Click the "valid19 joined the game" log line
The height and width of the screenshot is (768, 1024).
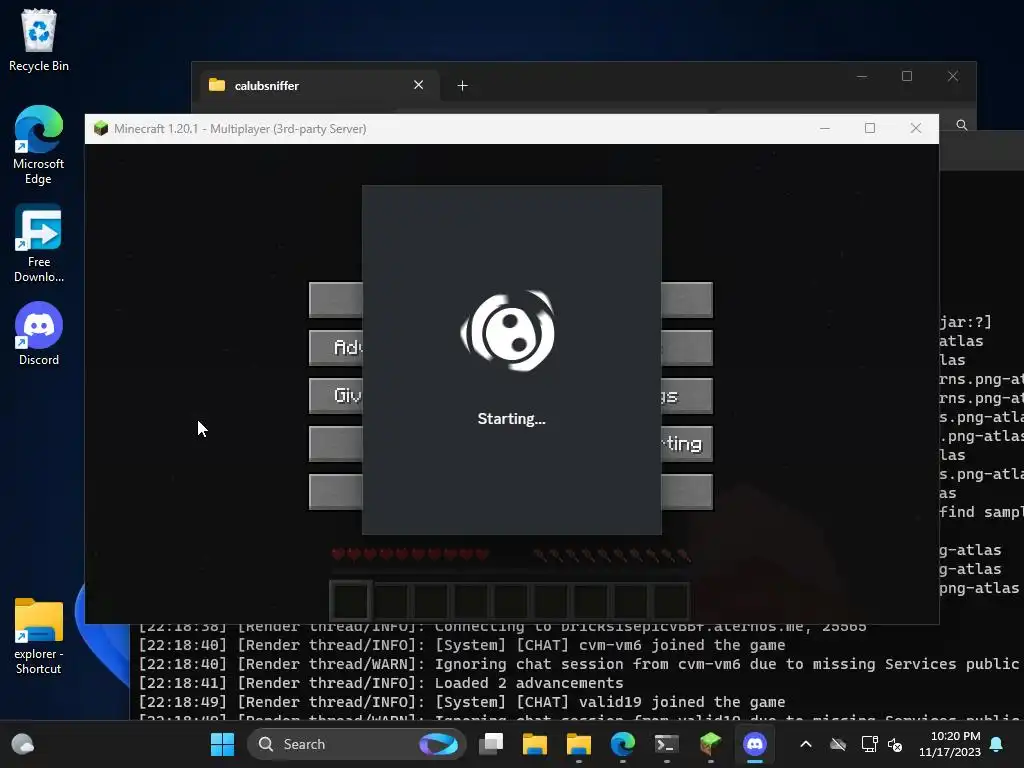pos(462,702)
